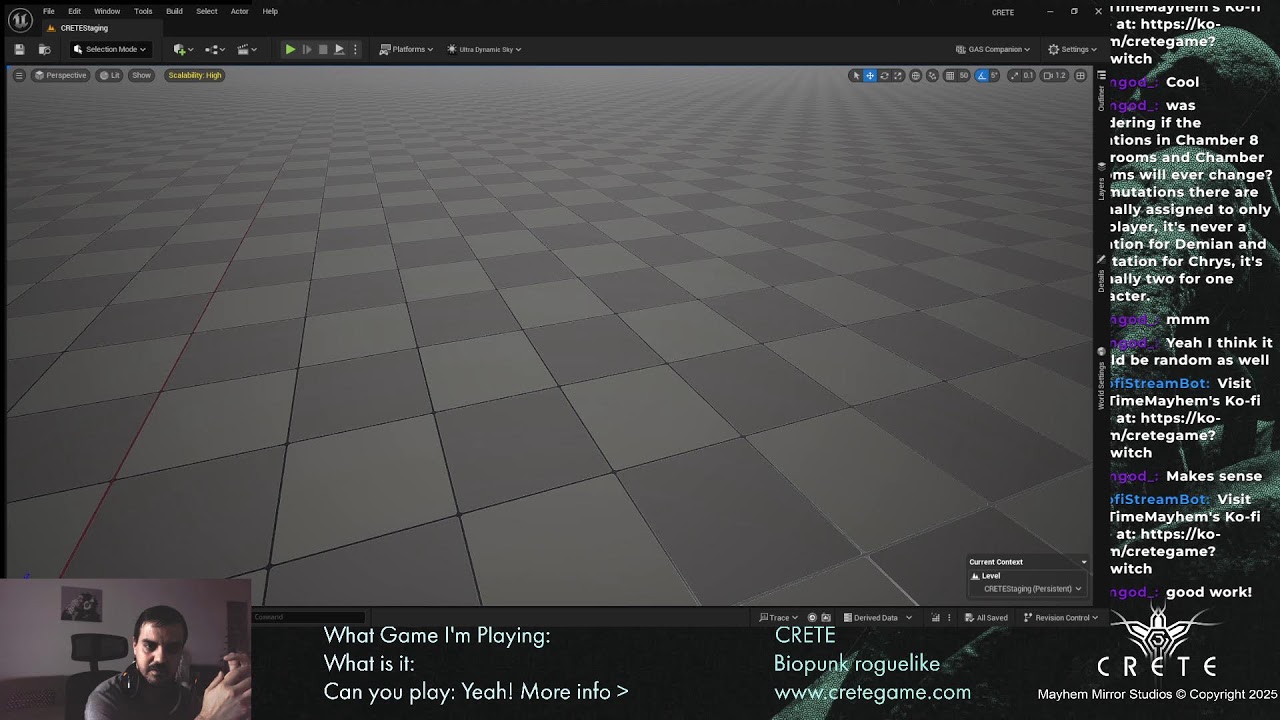
Task: Open the Layers side panel tab
Action: (1101, 182)
